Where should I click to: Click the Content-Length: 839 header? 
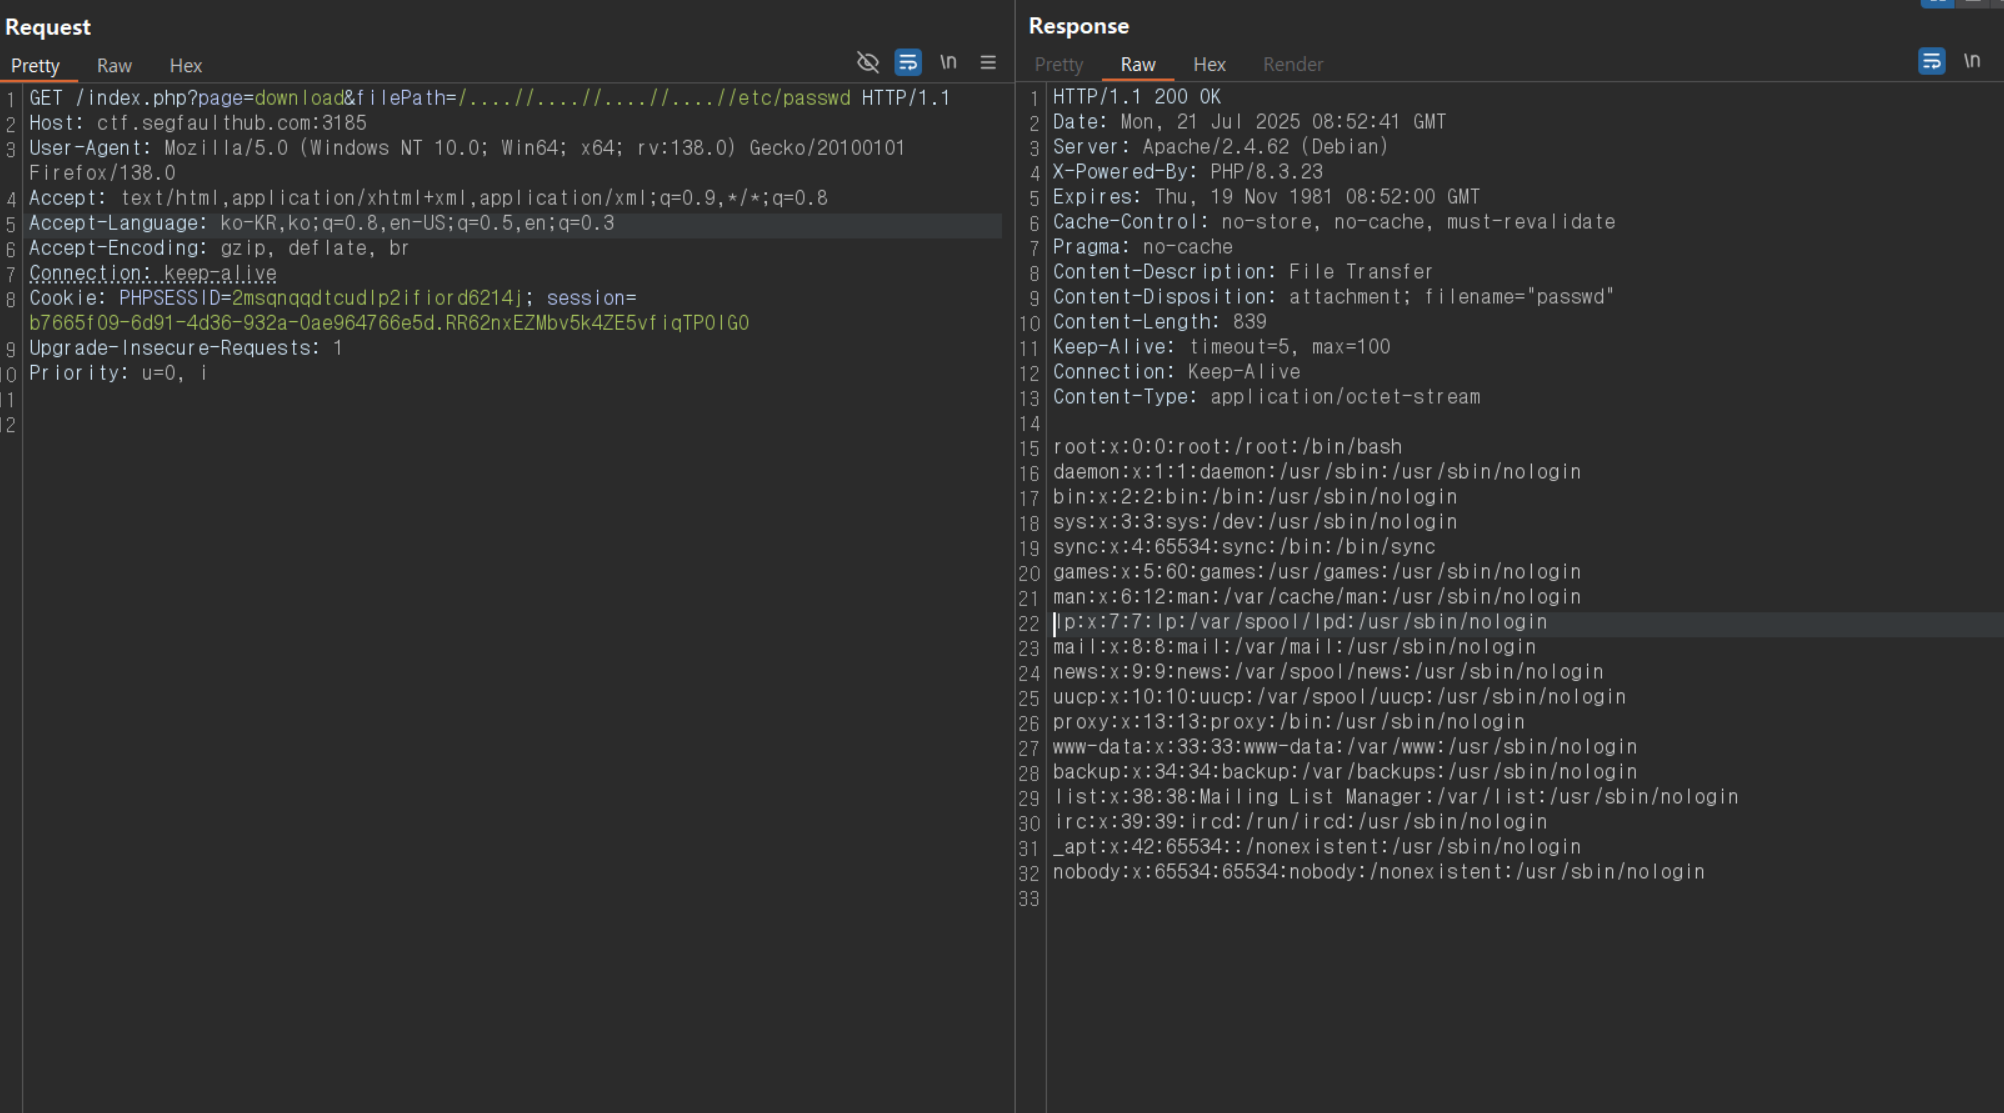[1160, 322]
